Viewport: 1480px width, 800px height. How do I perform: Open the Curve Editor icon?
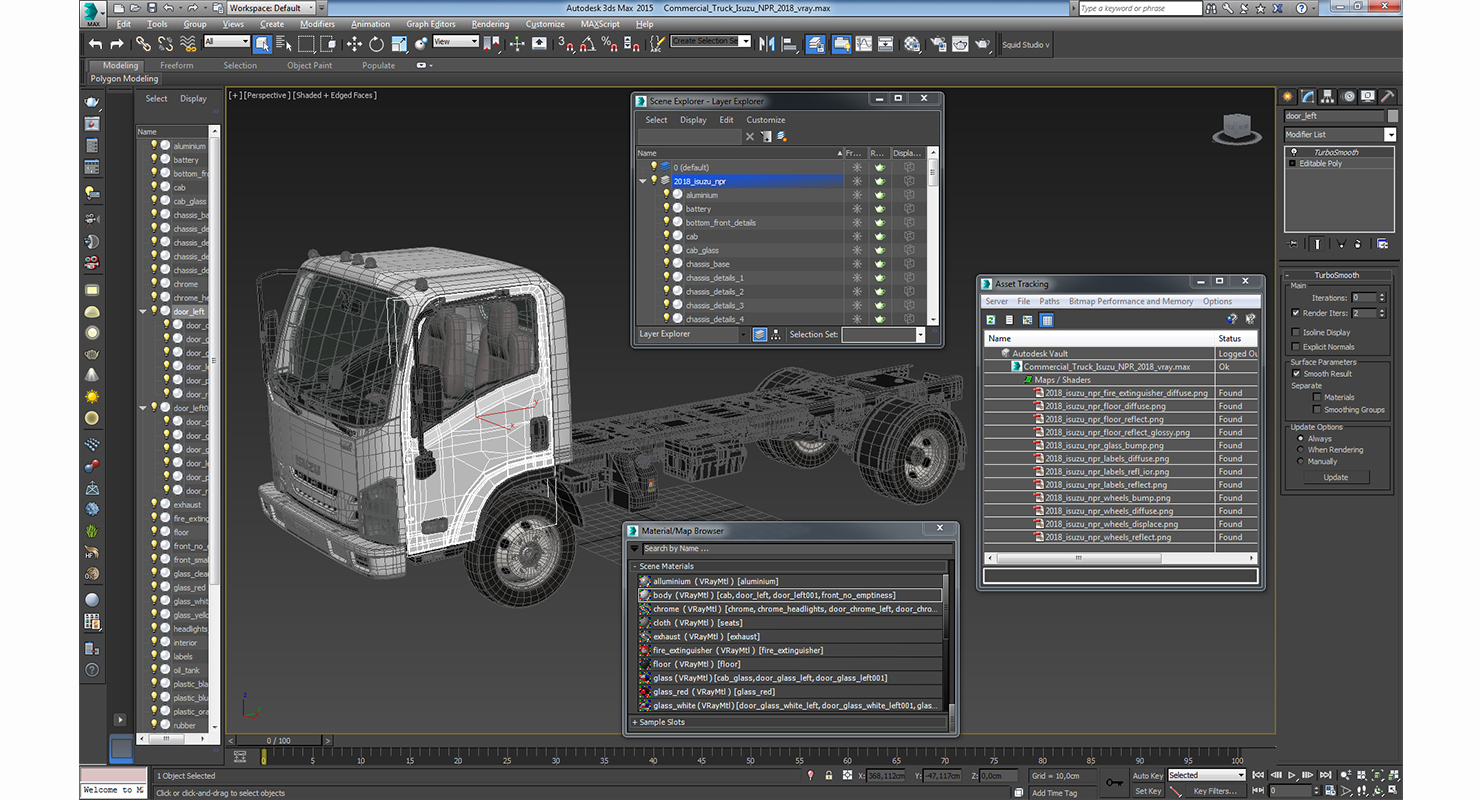(x=863, y=44)
